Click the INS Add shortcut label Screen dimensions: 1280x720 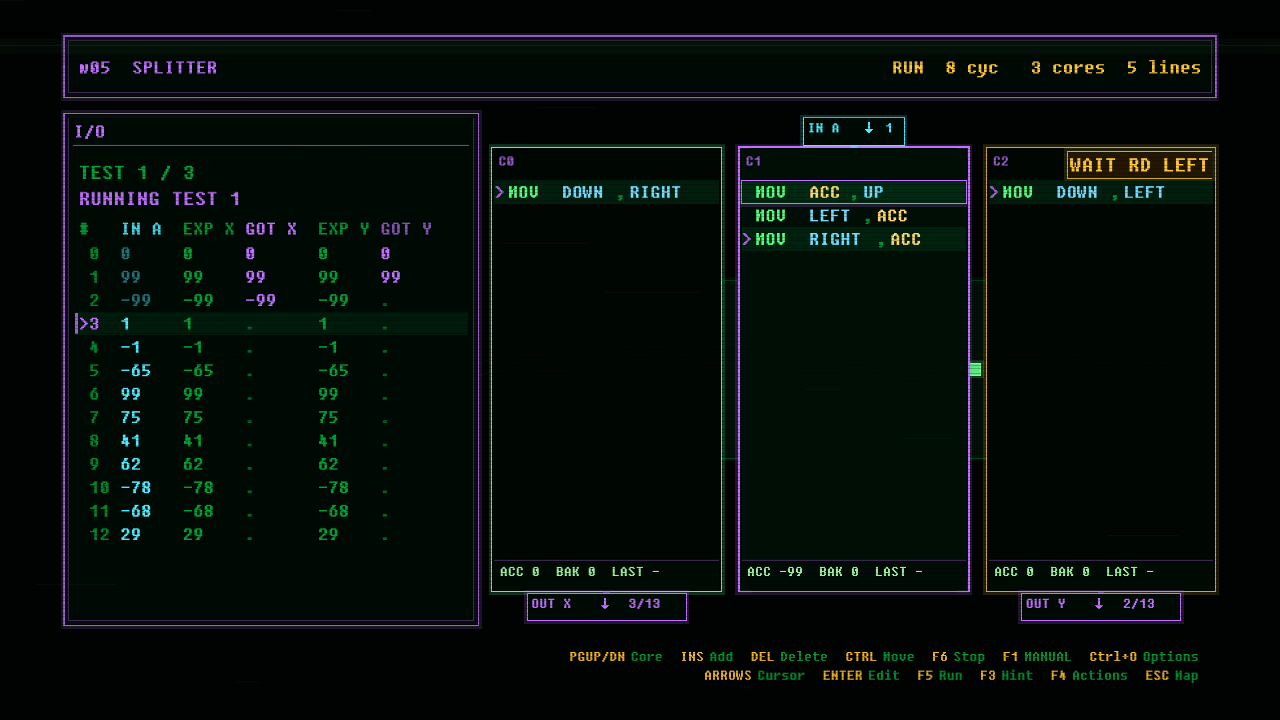706,657
